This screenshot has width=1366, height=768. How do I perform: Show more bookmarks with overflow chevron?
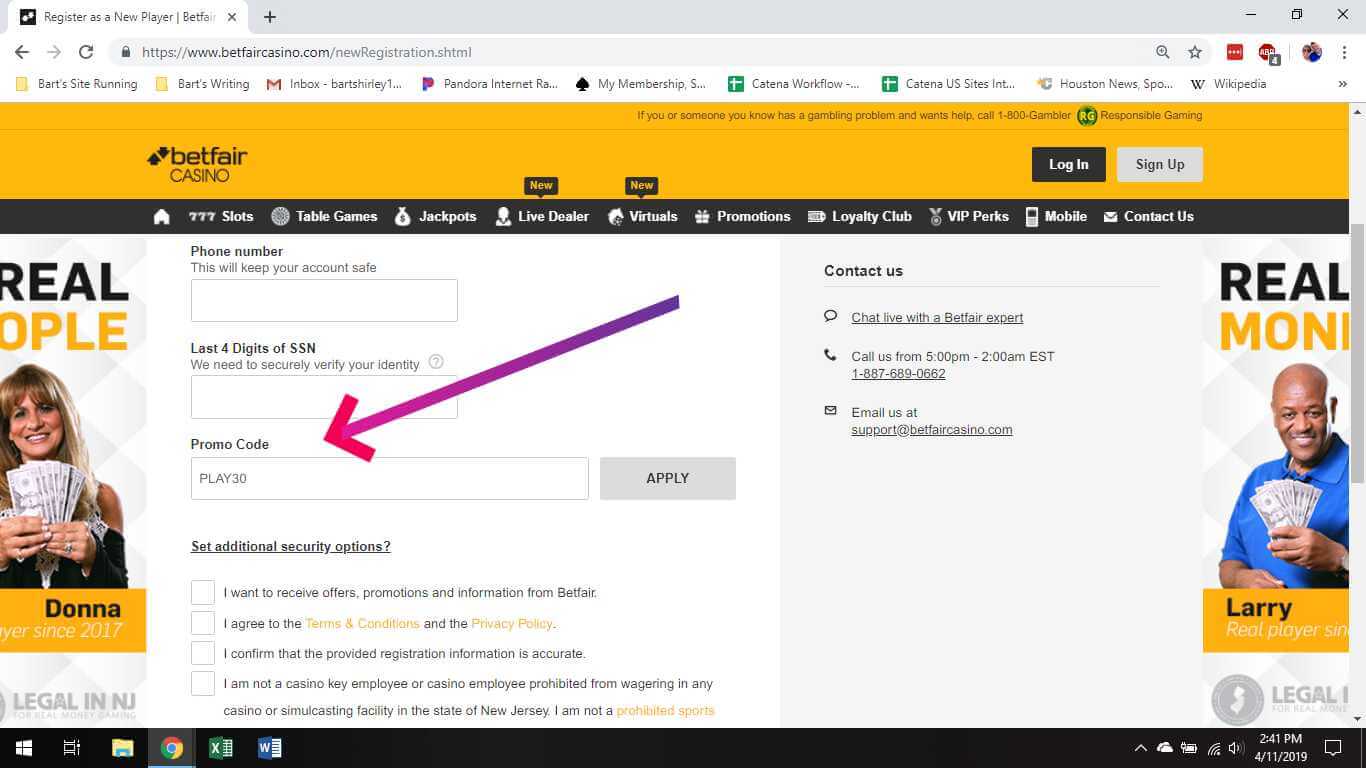click(1342, 84)
